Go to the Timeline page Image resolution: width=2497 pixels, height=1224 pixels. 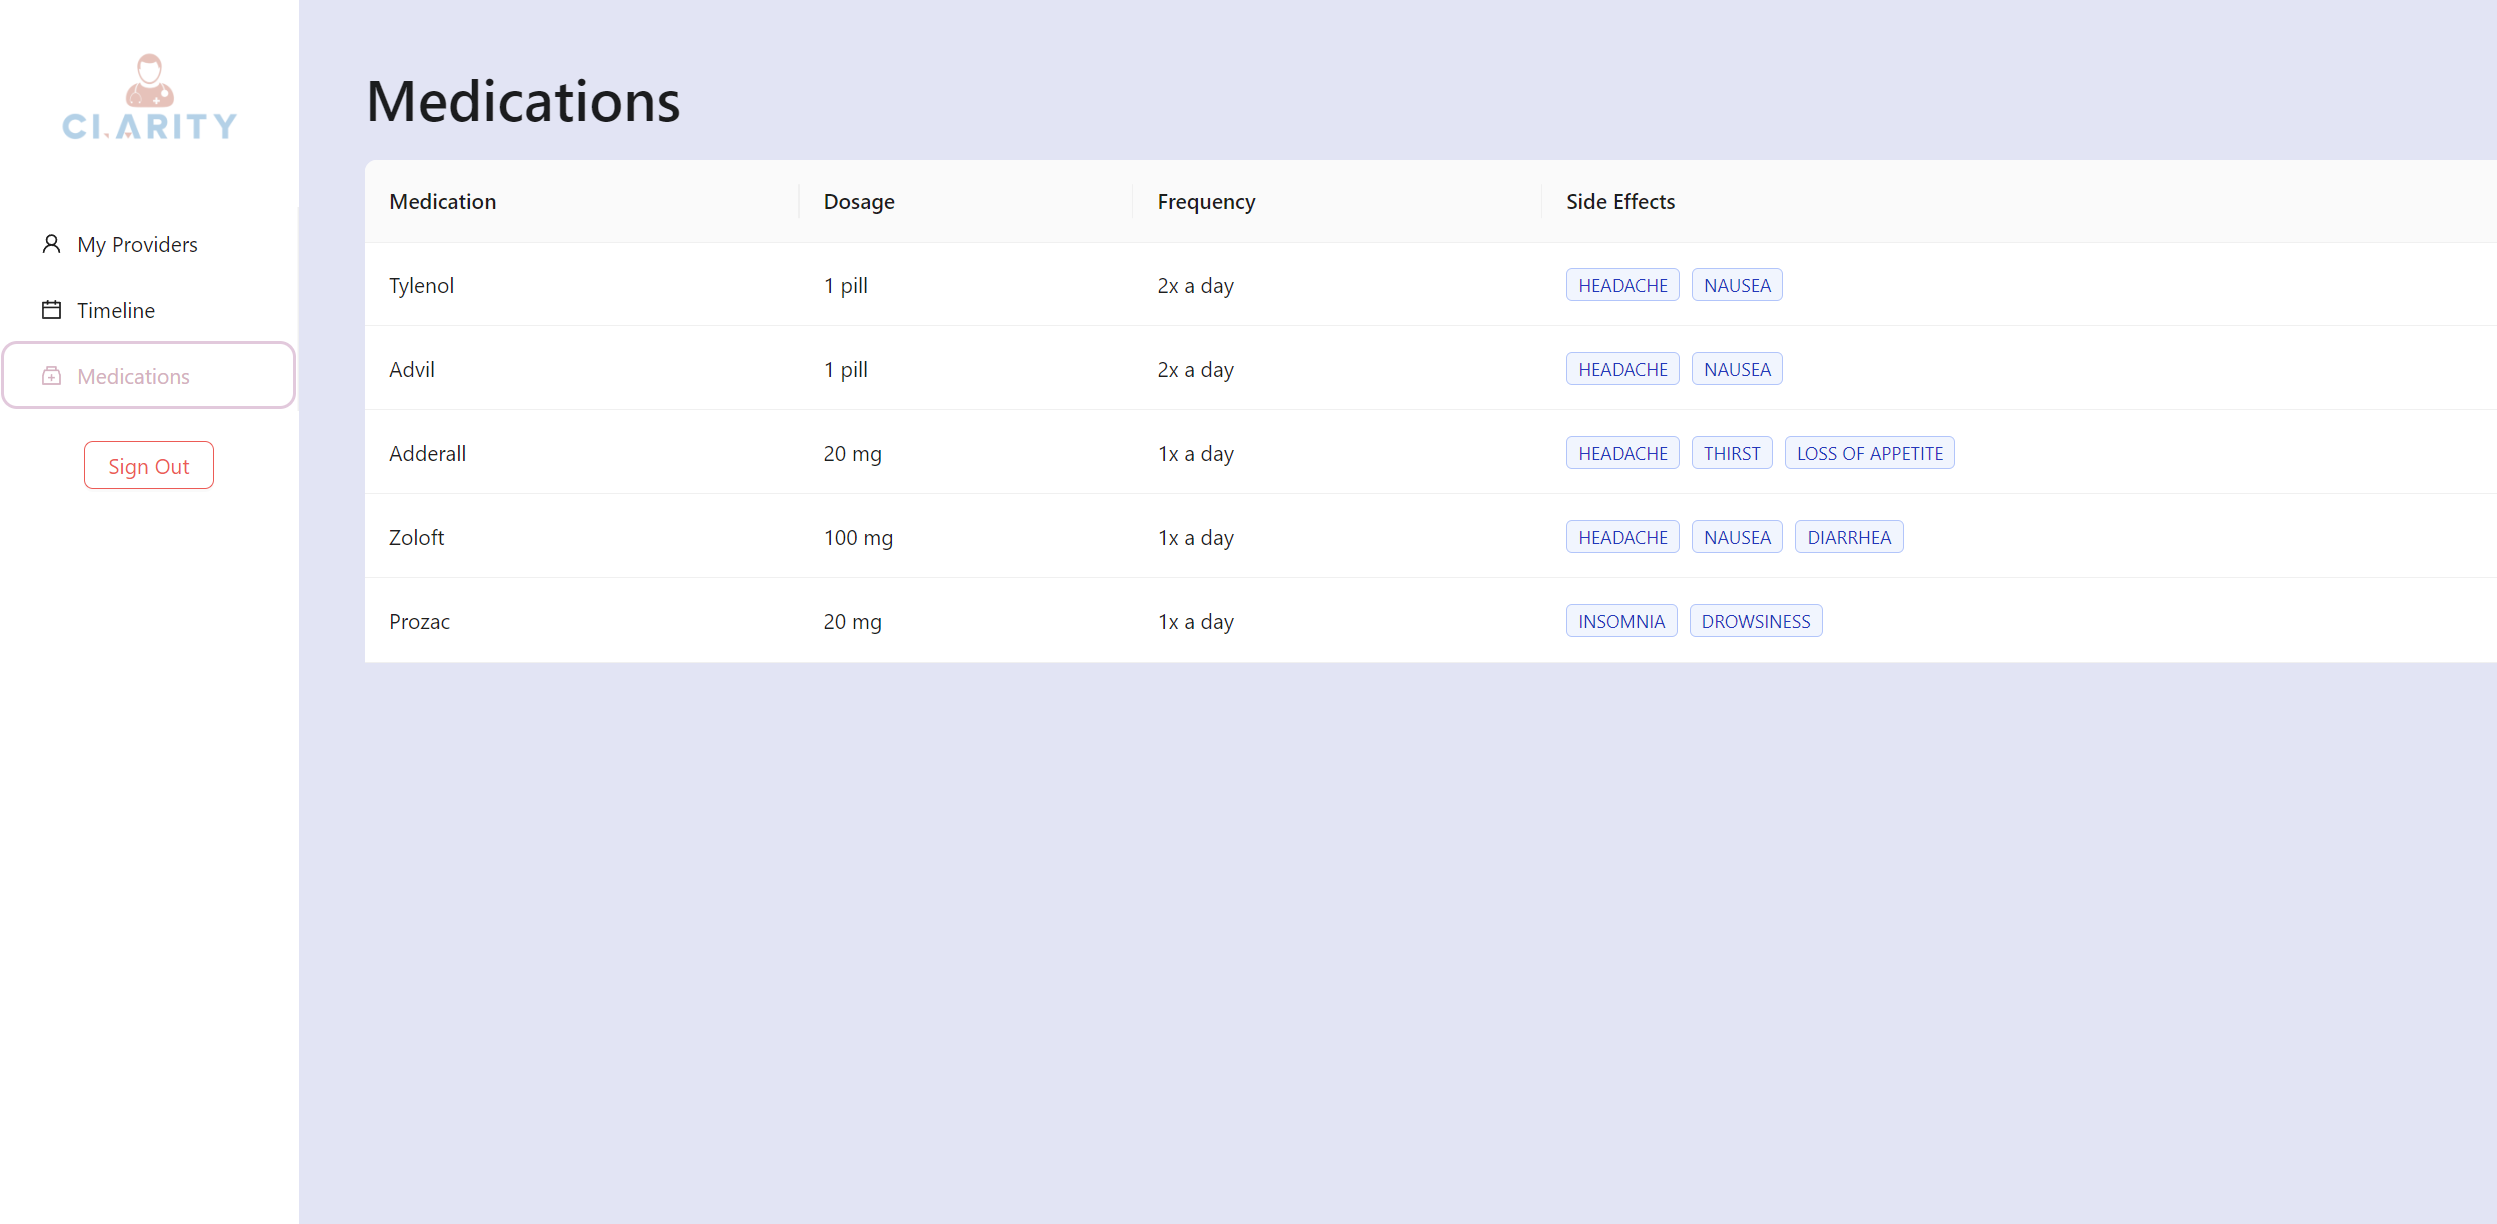(x=116, y=311)
